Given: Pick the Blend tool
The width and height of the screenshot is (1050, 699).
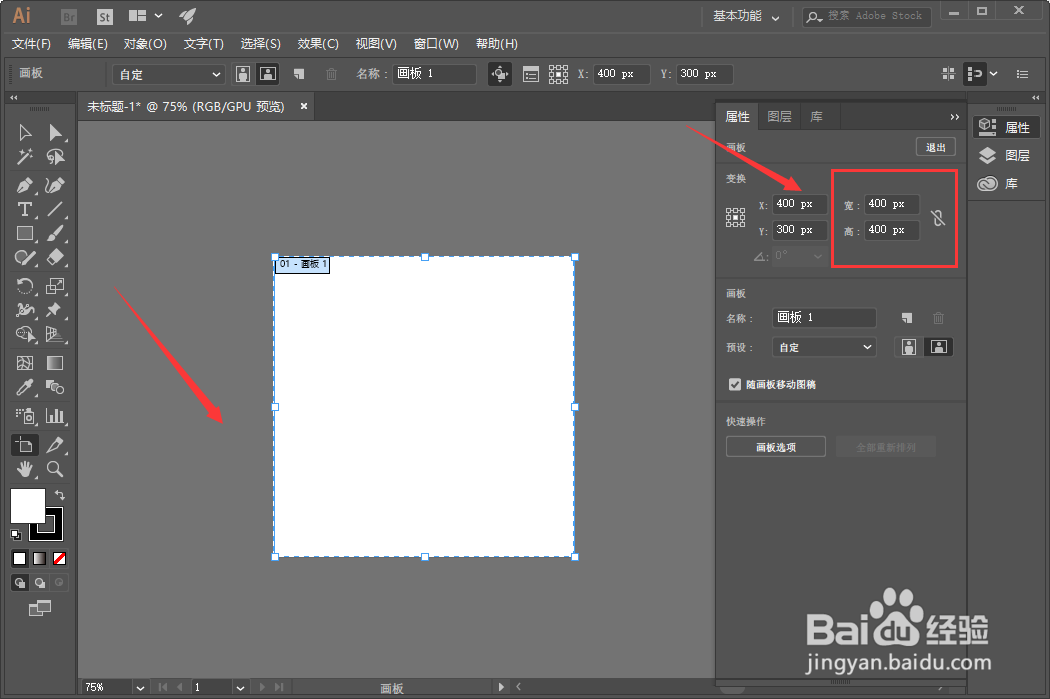Looking at the screenshot, I should (55, 387).
